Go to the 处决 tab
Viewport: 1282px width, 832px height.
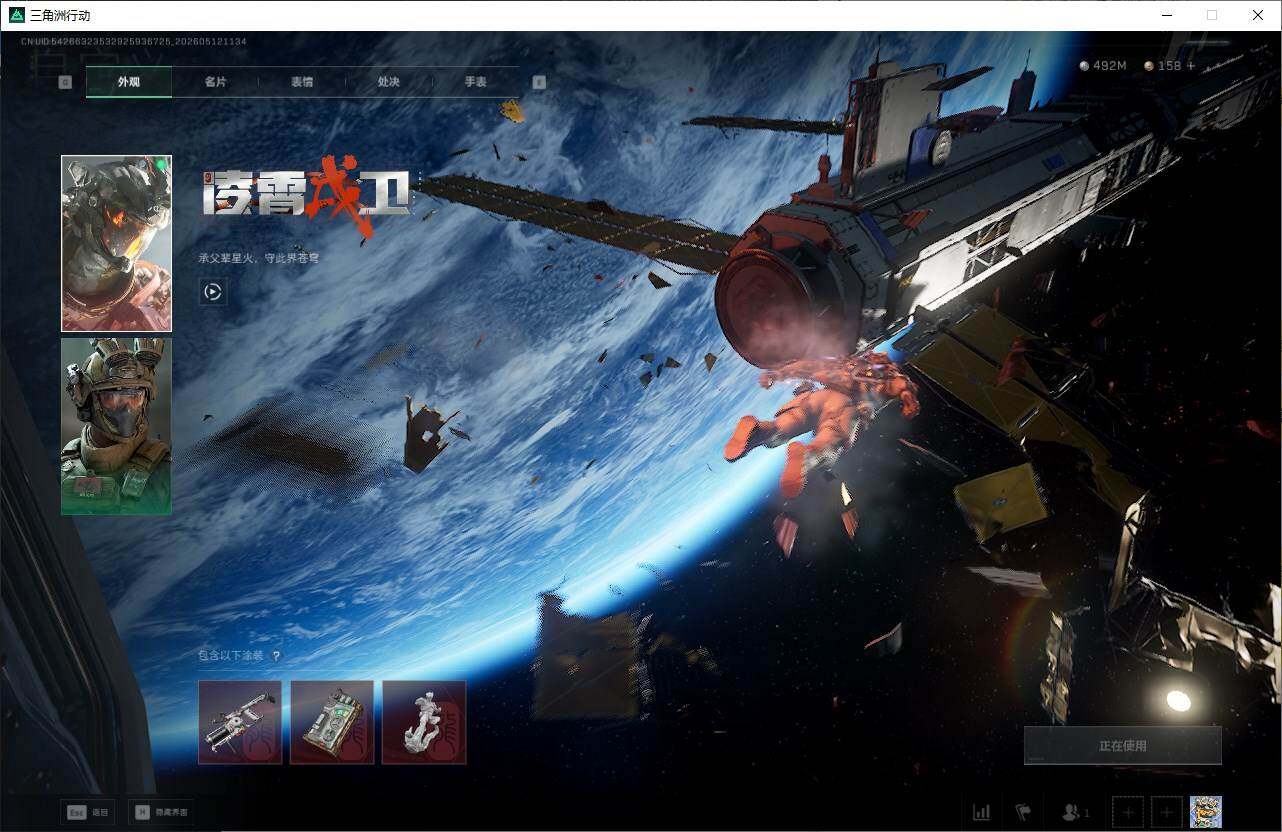[389, 82]
